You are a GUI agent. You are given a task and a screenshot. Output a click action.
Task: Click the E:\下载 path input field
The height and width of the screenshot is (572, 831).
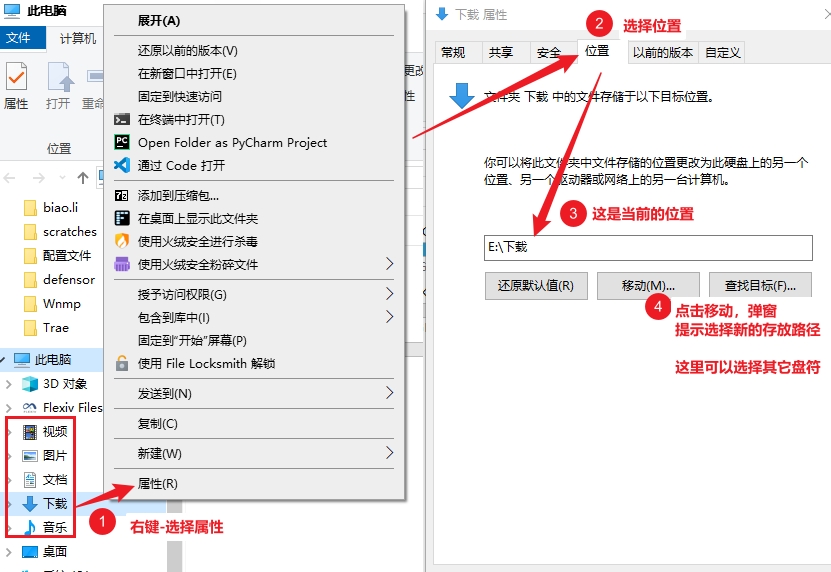click(x=648, y=247)
